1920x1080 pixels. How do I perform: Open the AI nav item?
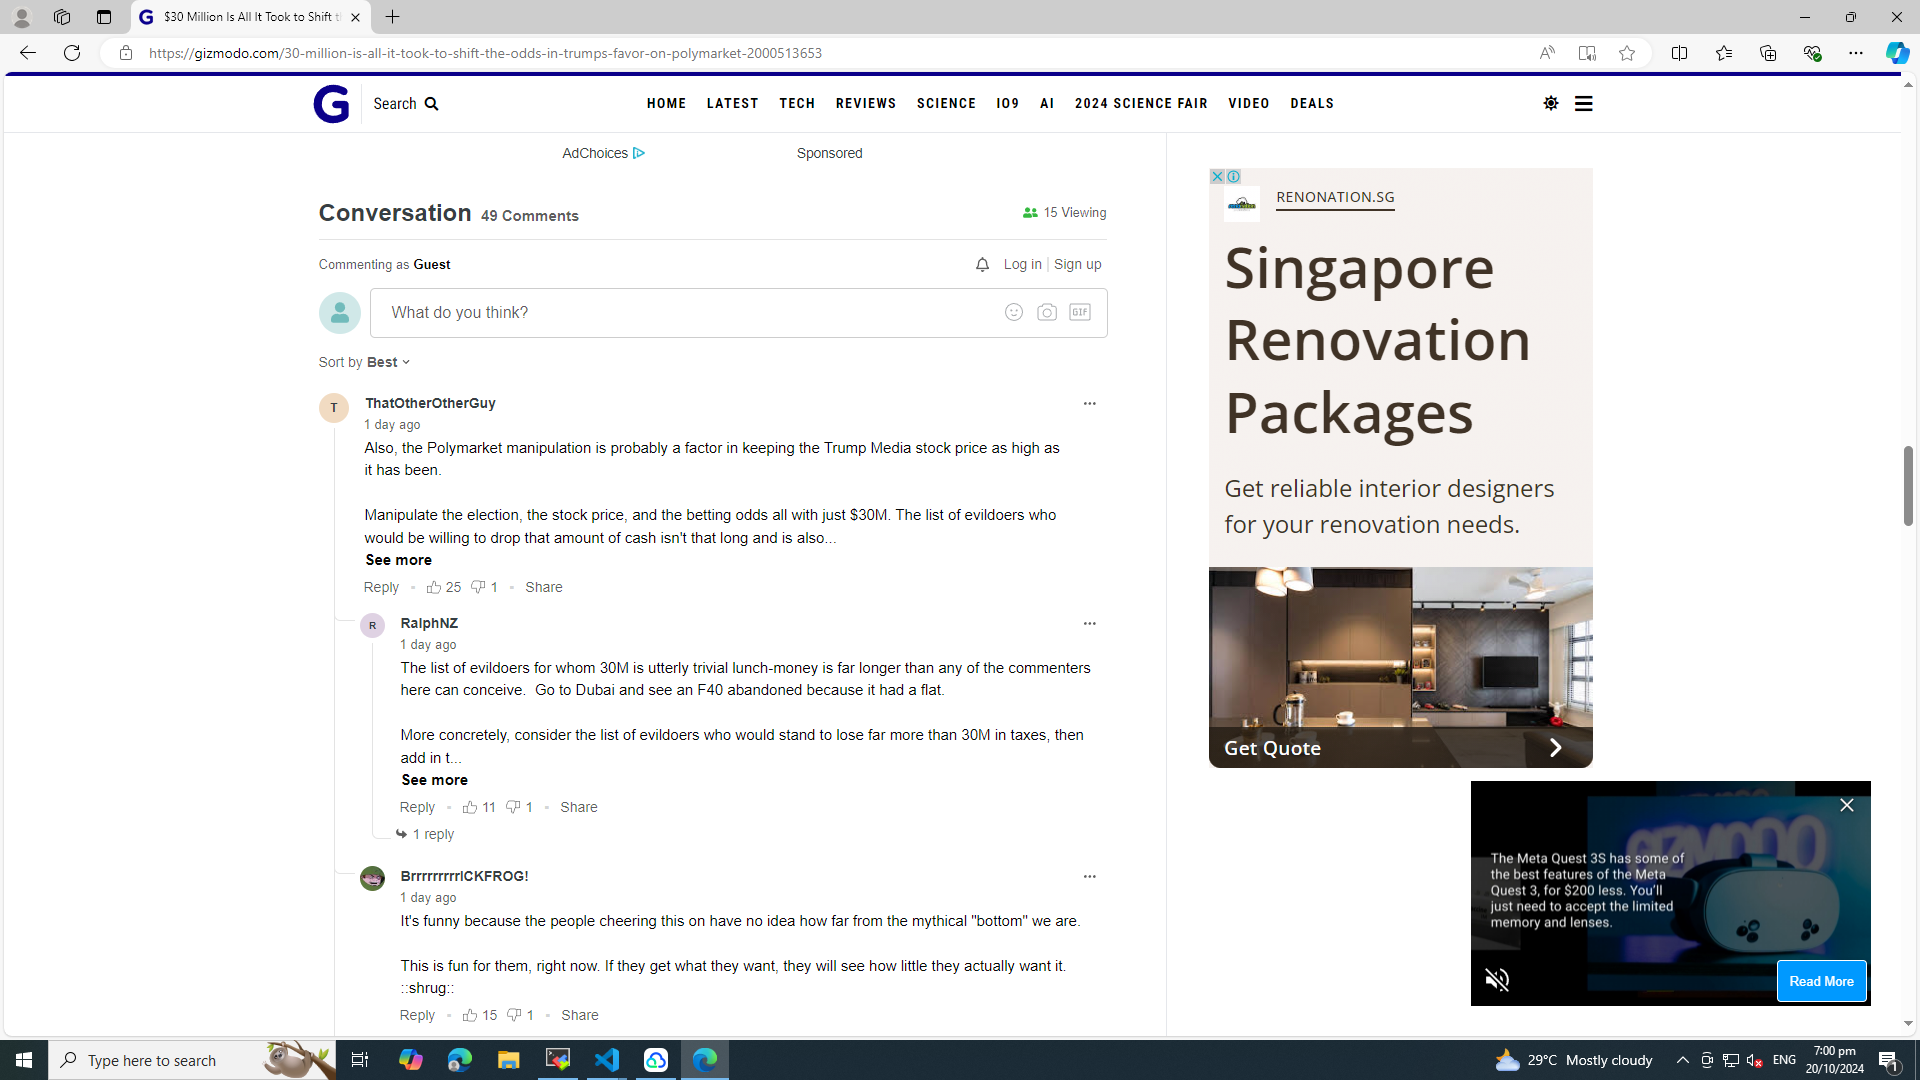coord(1047,103)
